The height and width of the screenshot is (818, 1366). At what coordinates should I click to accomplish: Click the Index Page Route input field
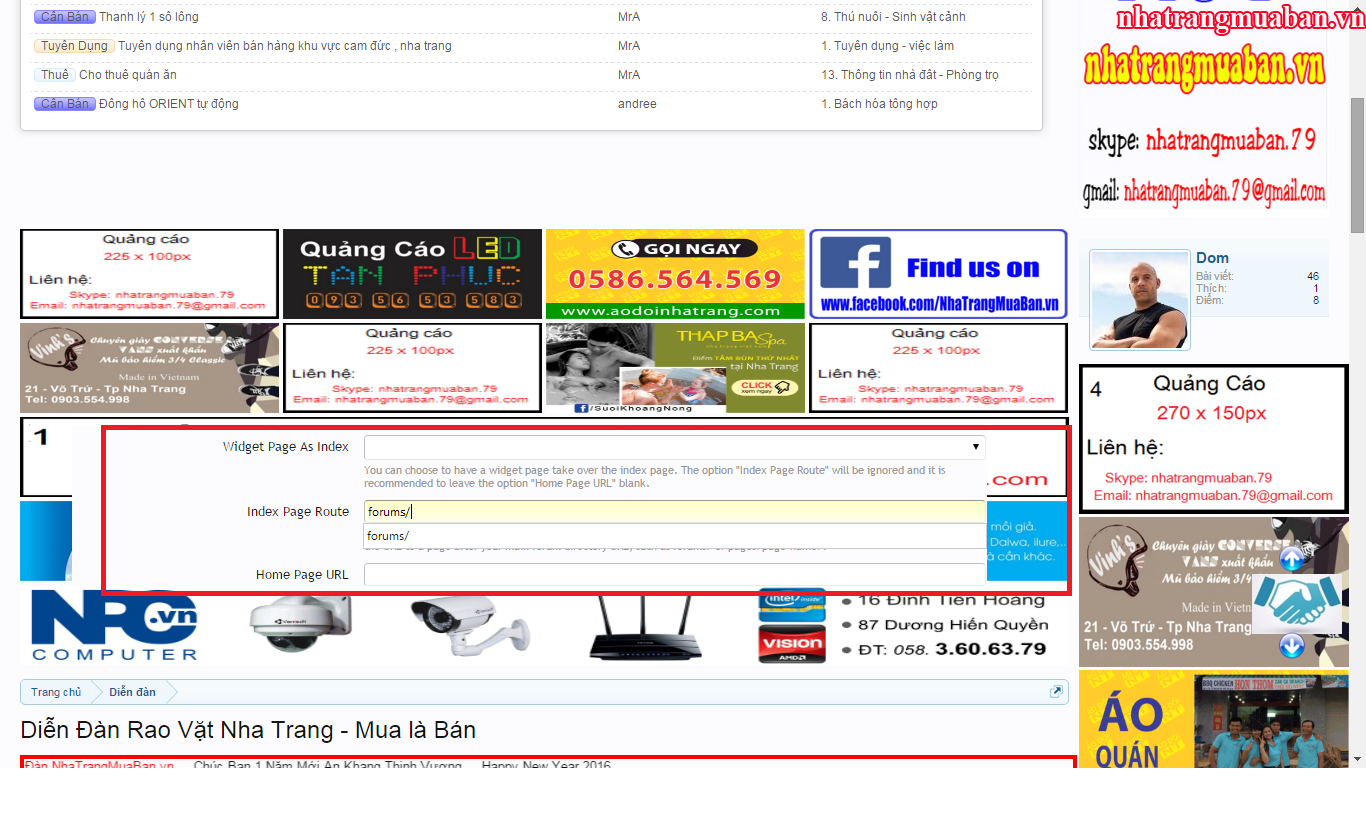(x=674, y=512)
